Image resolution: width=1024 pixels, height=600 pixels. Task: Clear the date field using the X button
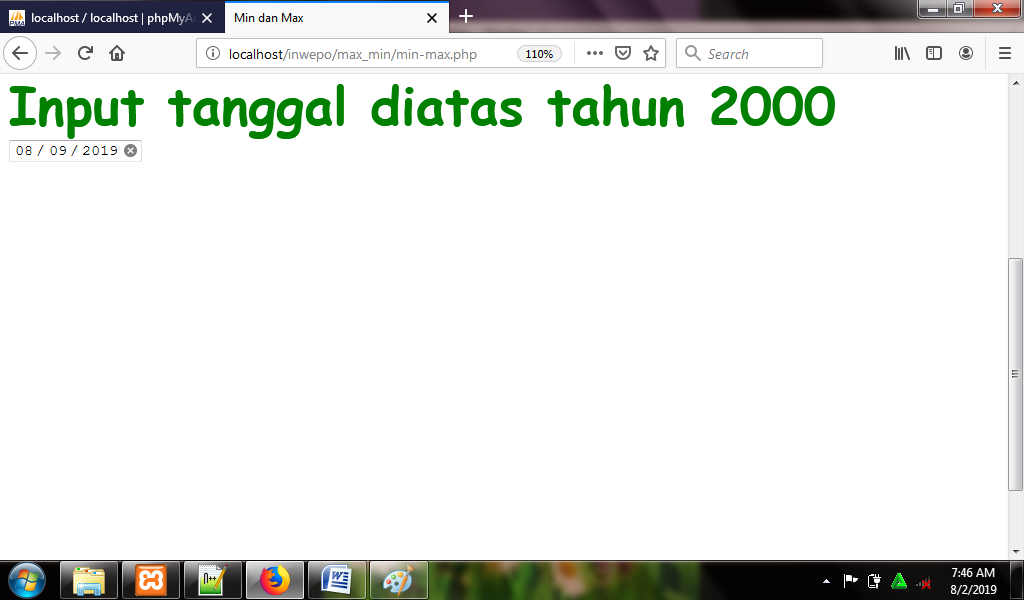click(x=130, y=150)
